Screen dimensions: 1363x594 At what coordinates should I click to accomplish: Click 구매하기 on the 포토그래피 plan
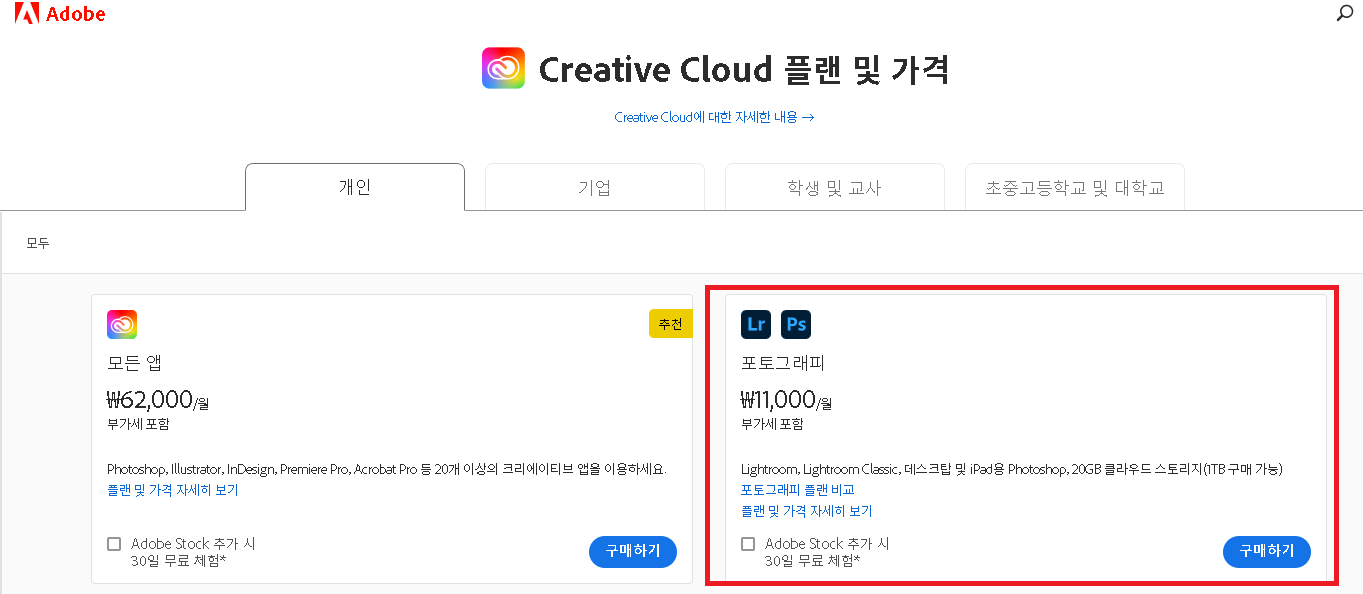point(1267,551)
